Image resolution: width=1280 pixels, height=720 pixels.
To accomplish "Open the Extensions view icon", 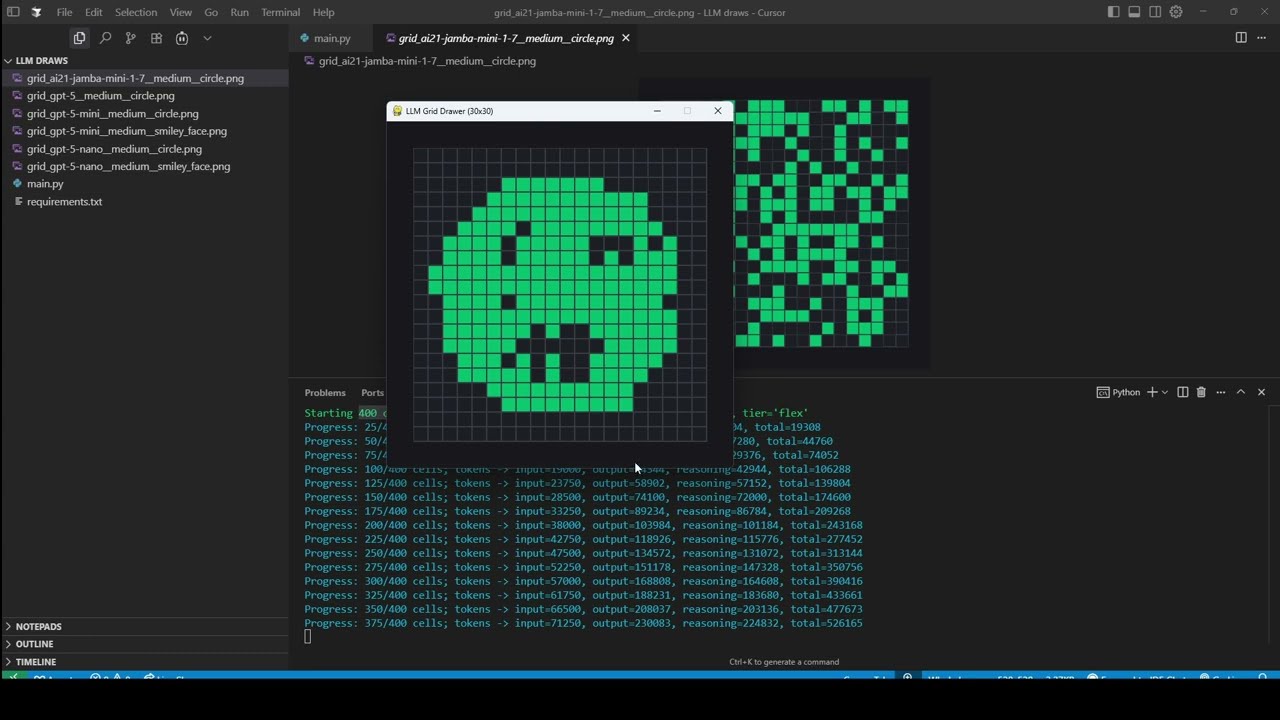I will point(156,38).
